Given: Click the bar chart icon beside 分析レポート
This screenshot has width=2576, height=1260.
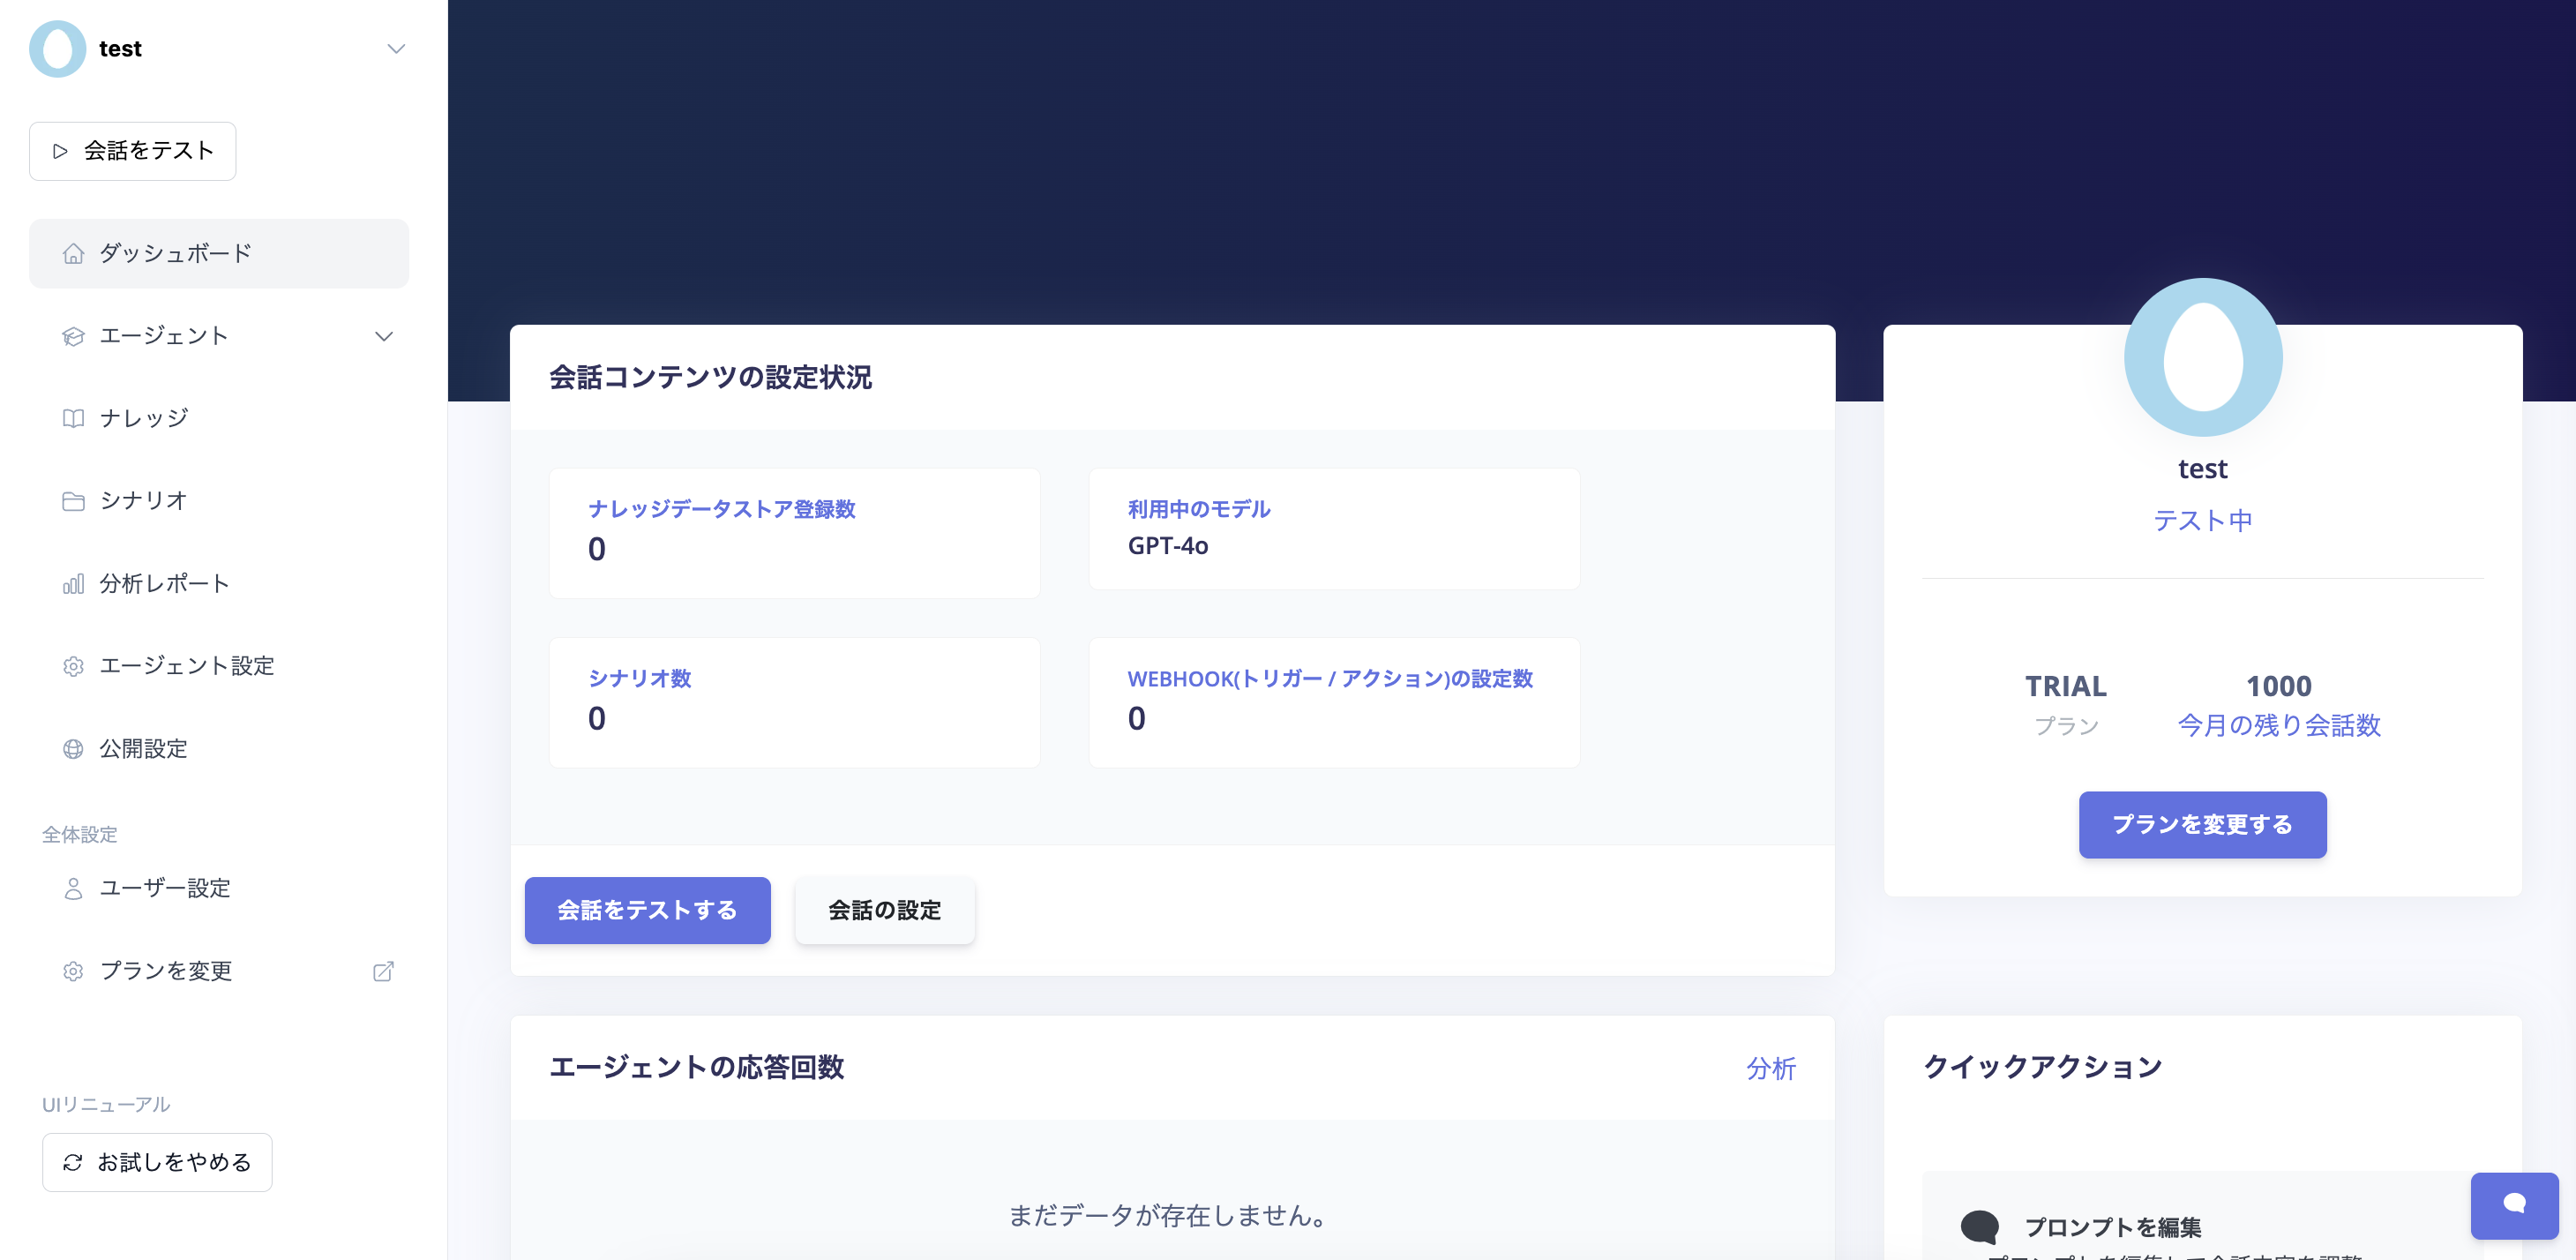Looking at the screenshot, I should pyautogui.click(x=73, y=584).
